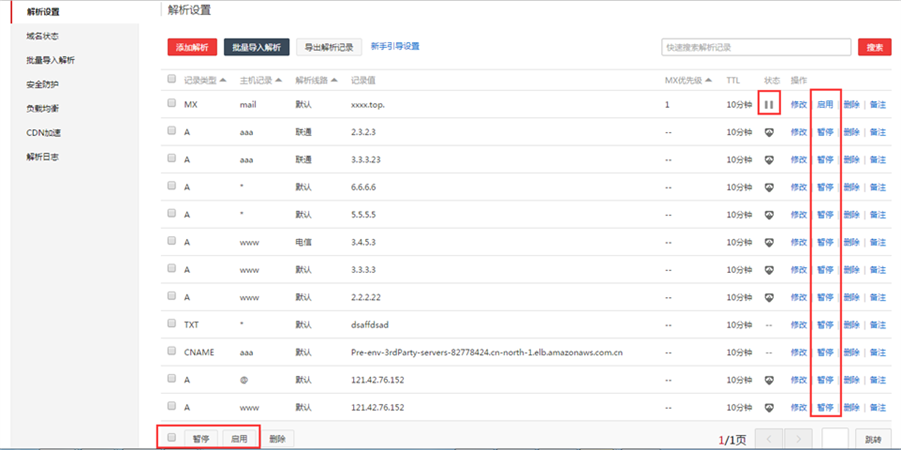Click the shield status icon for record 6.6.6.6
Viewport: 901px width, 450px height.
(769, 187)
